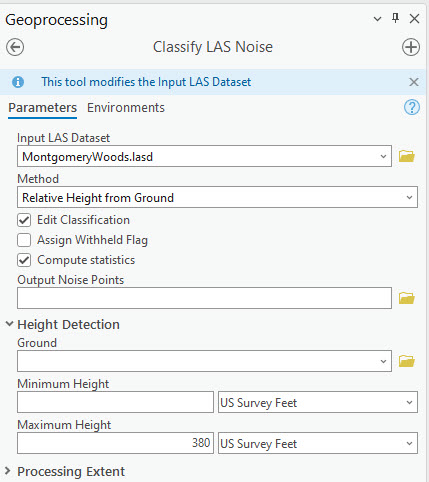Viewport: 429px width, 482px height.
Task: Open the help question mark icon
Action: pos(412,107)
